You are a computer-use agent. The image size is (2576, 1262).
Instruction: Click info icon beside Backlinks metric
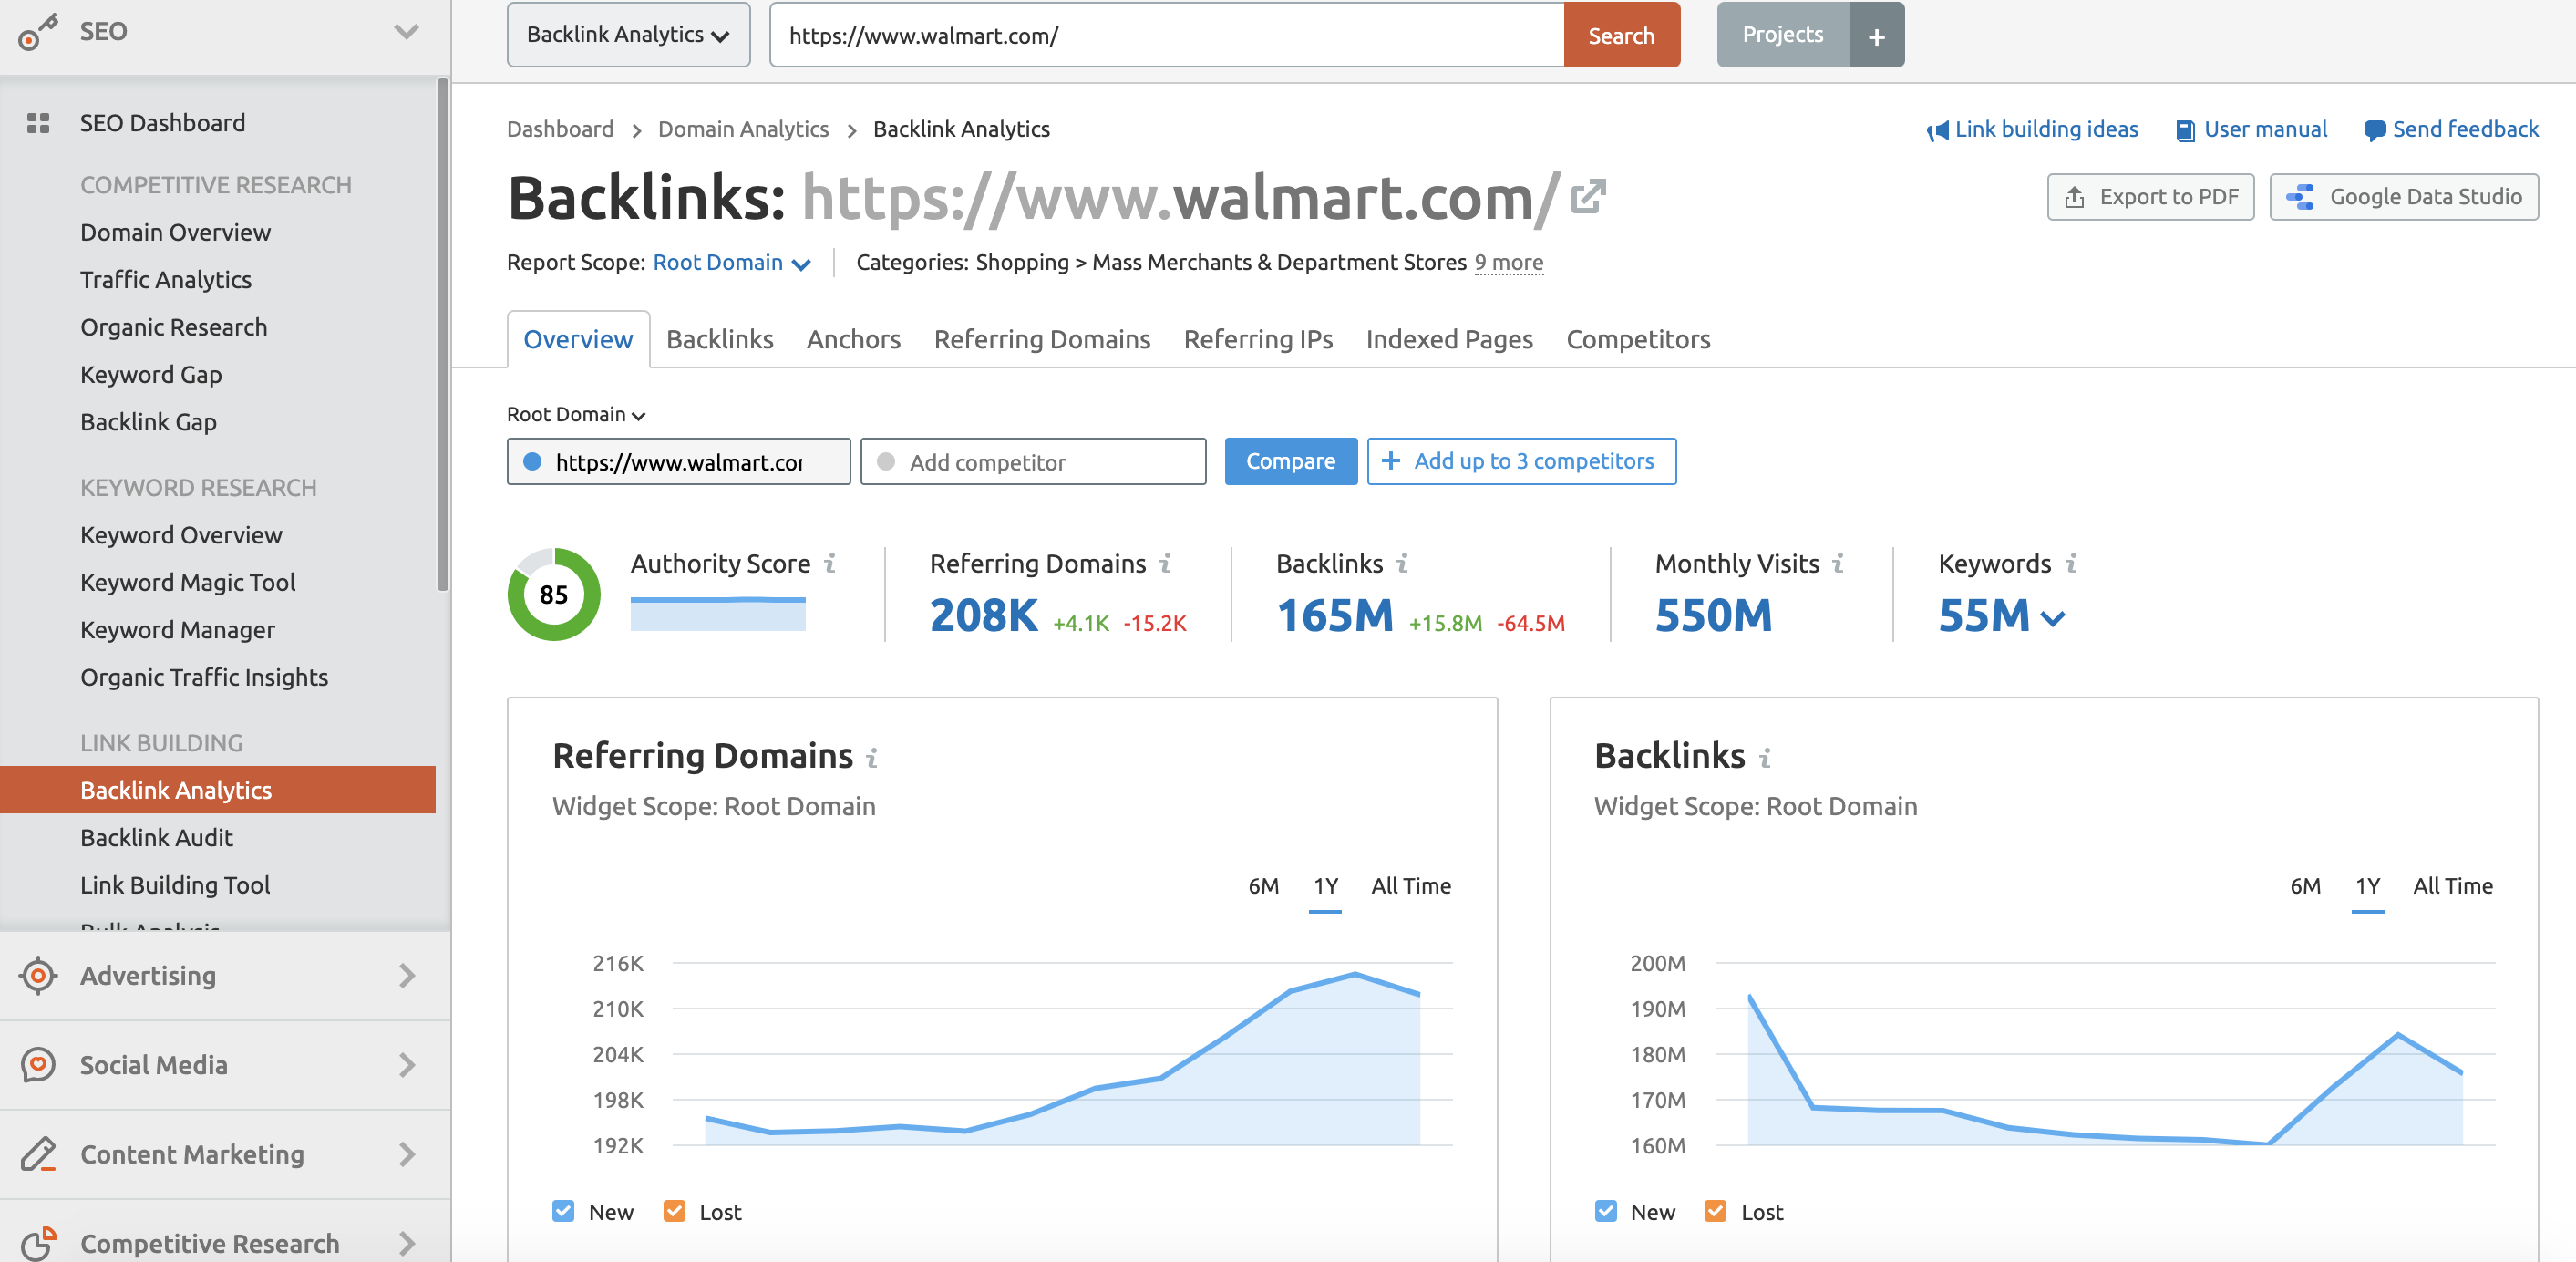pos(1402,564)
